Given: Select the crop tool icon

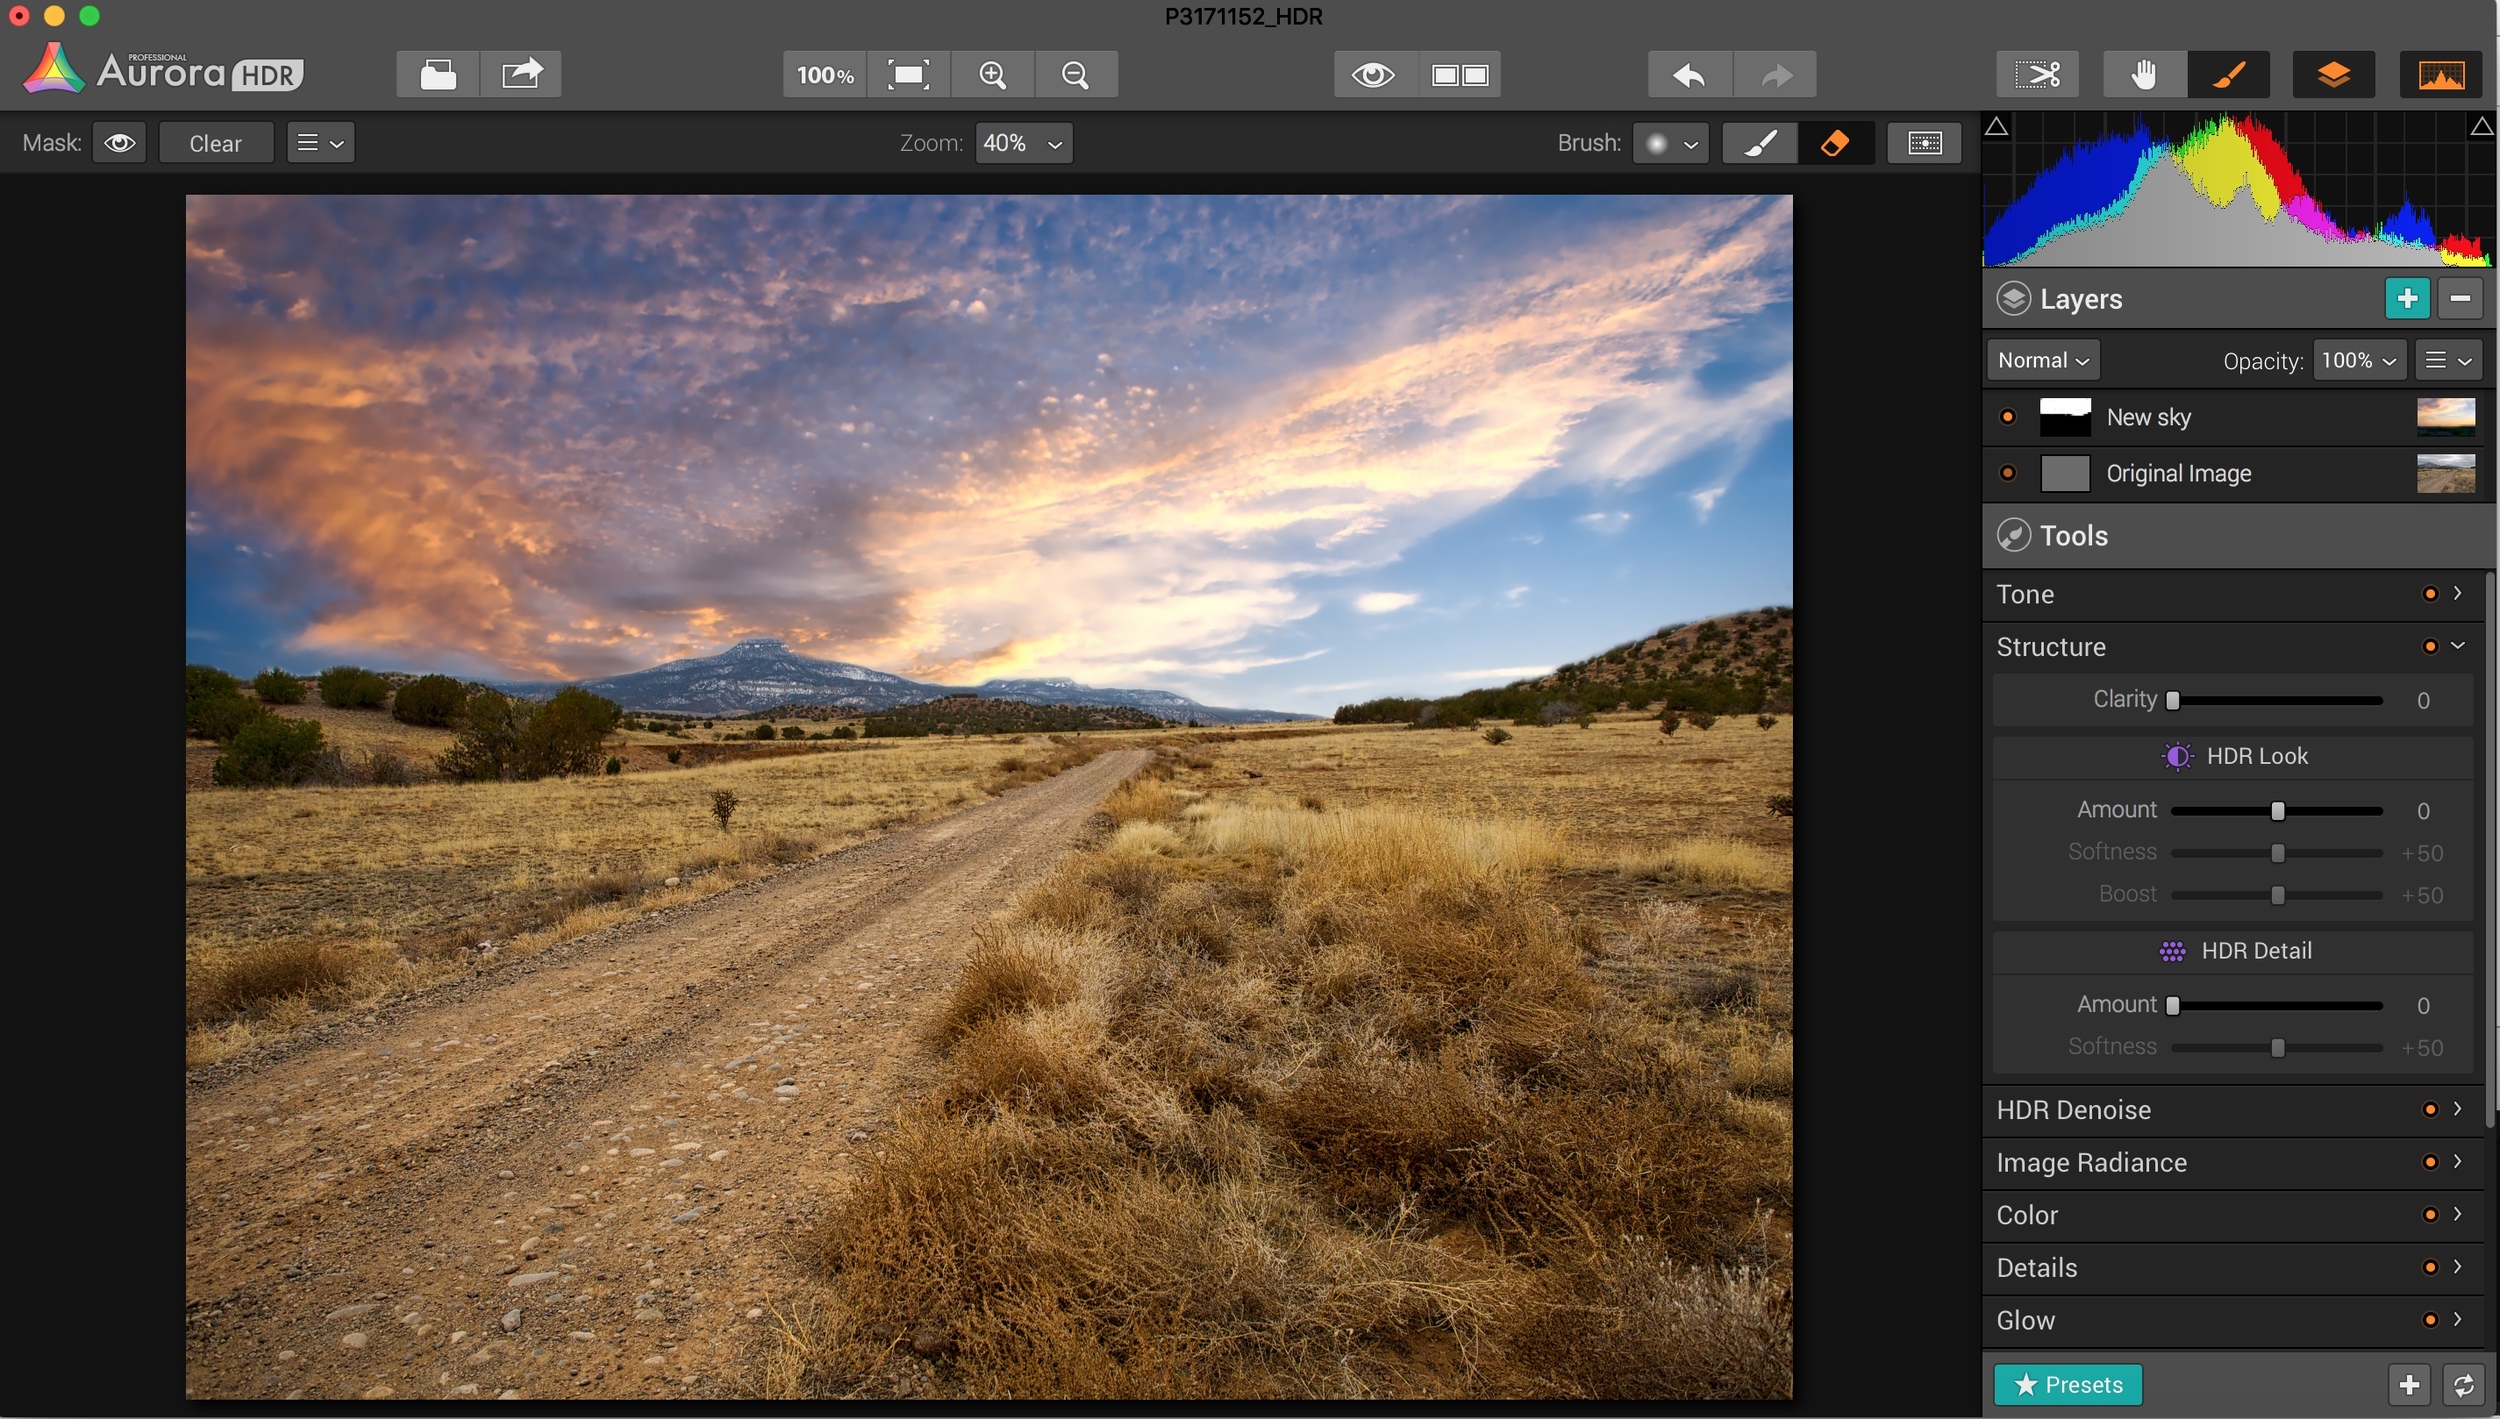Looking at the screenshot, I should tap(2037, 75).
